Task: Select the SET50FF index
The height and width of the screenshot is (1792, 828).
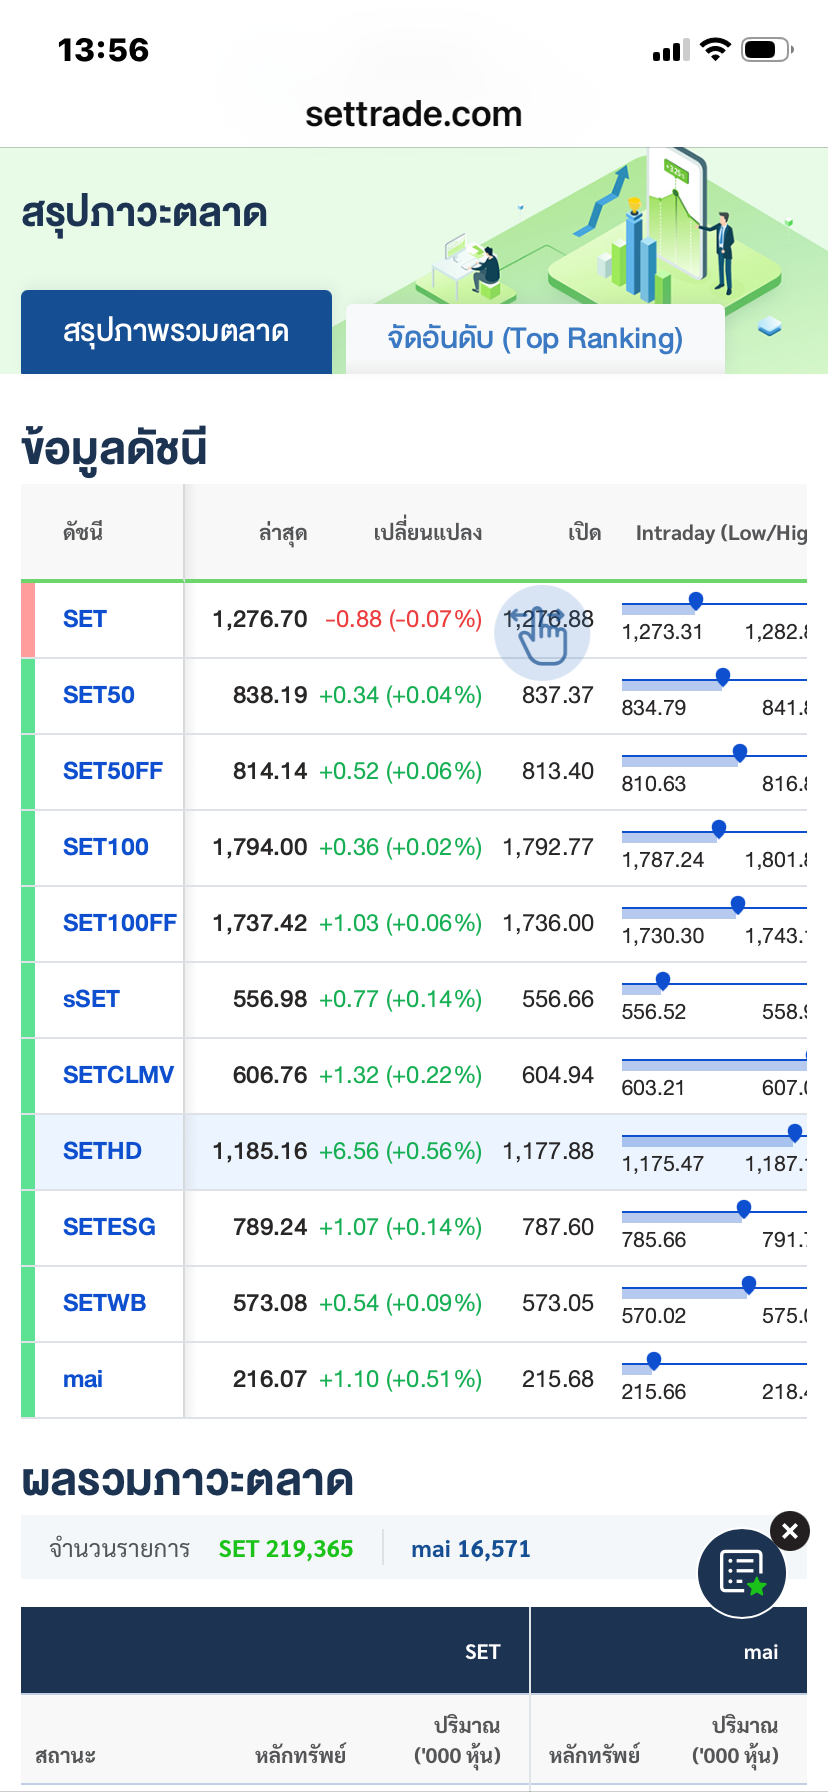Action: click(113, 771)
